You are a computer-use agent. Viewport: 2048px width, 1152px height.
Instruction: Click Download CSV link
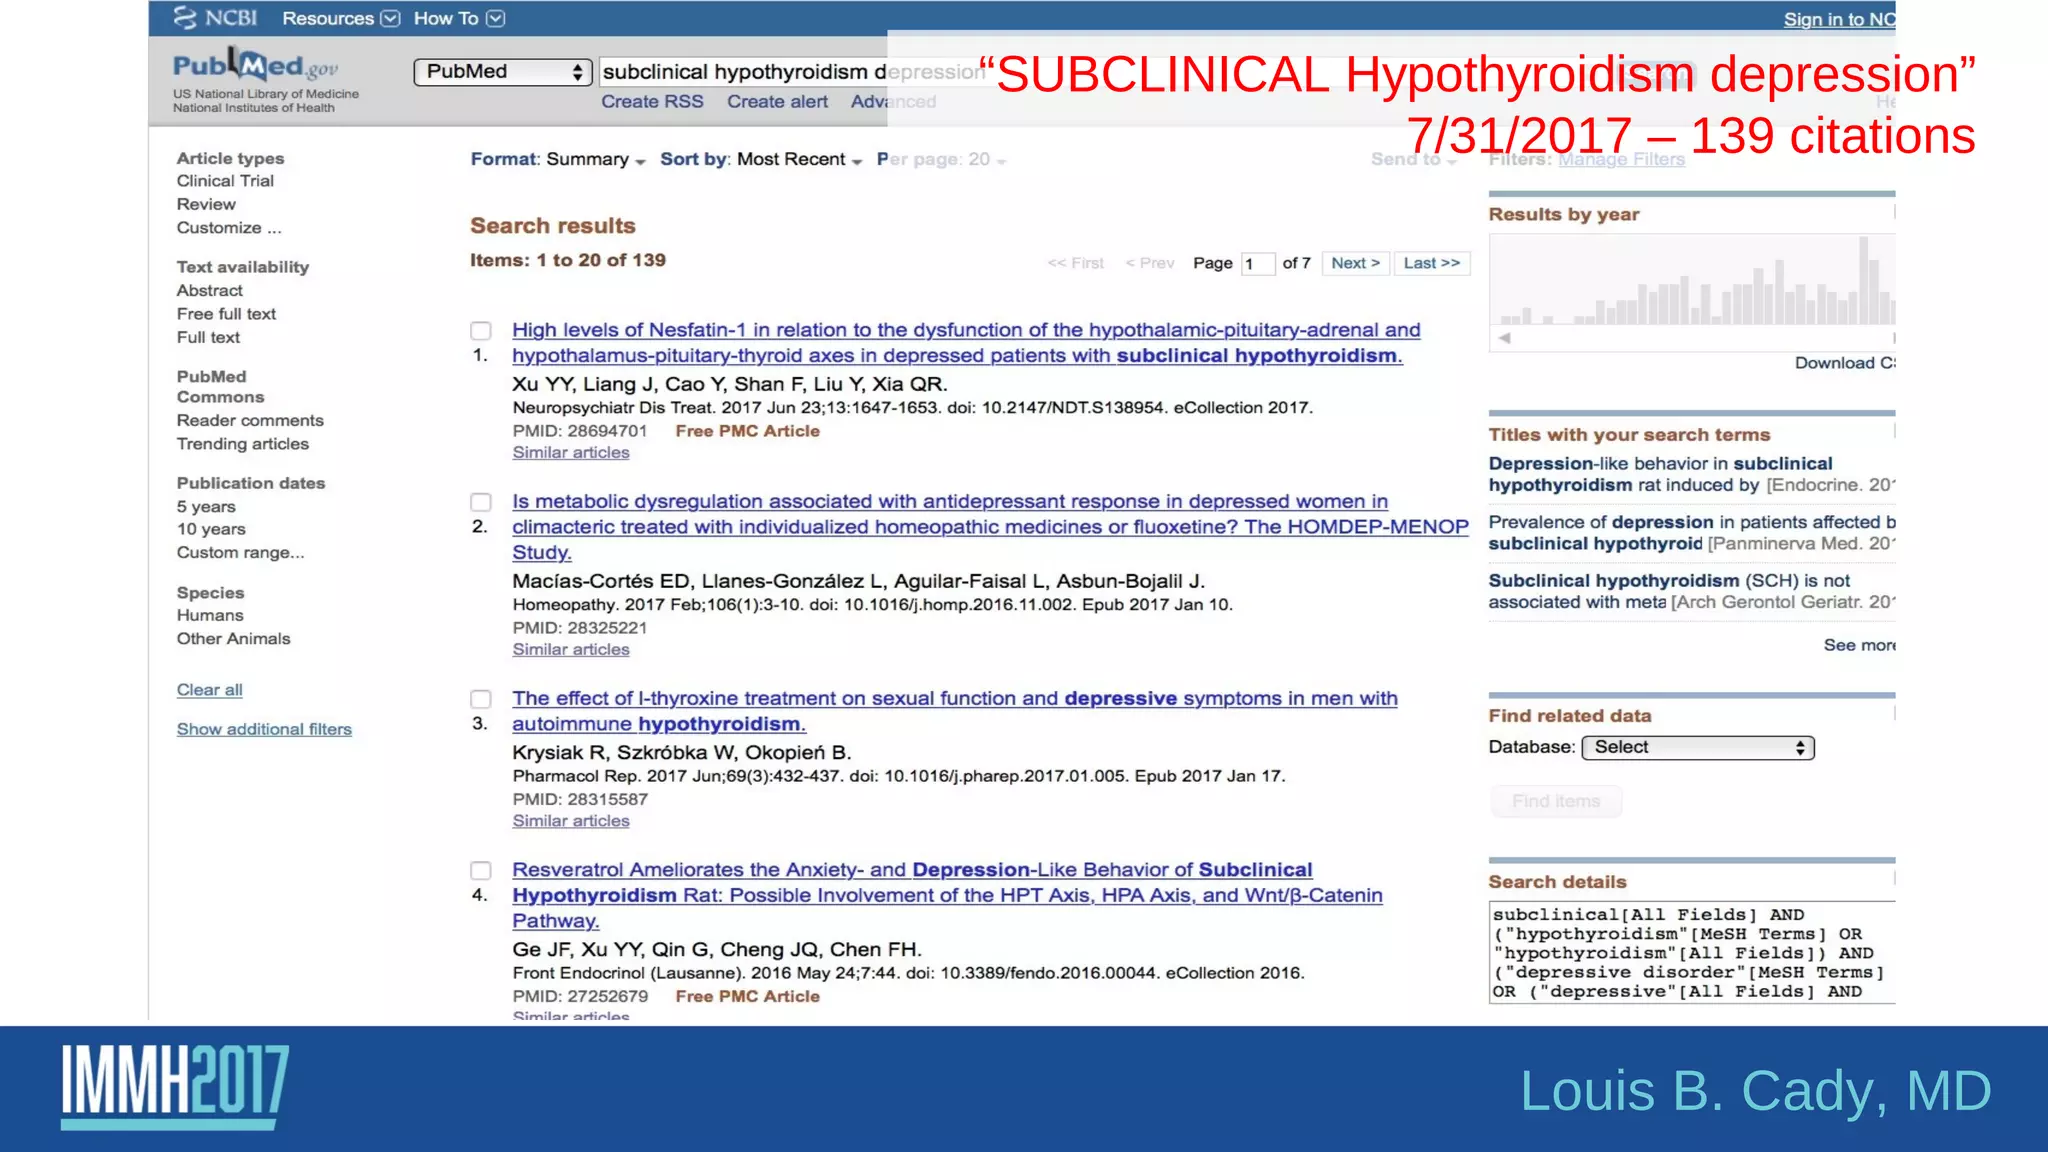pos(1844,363)
